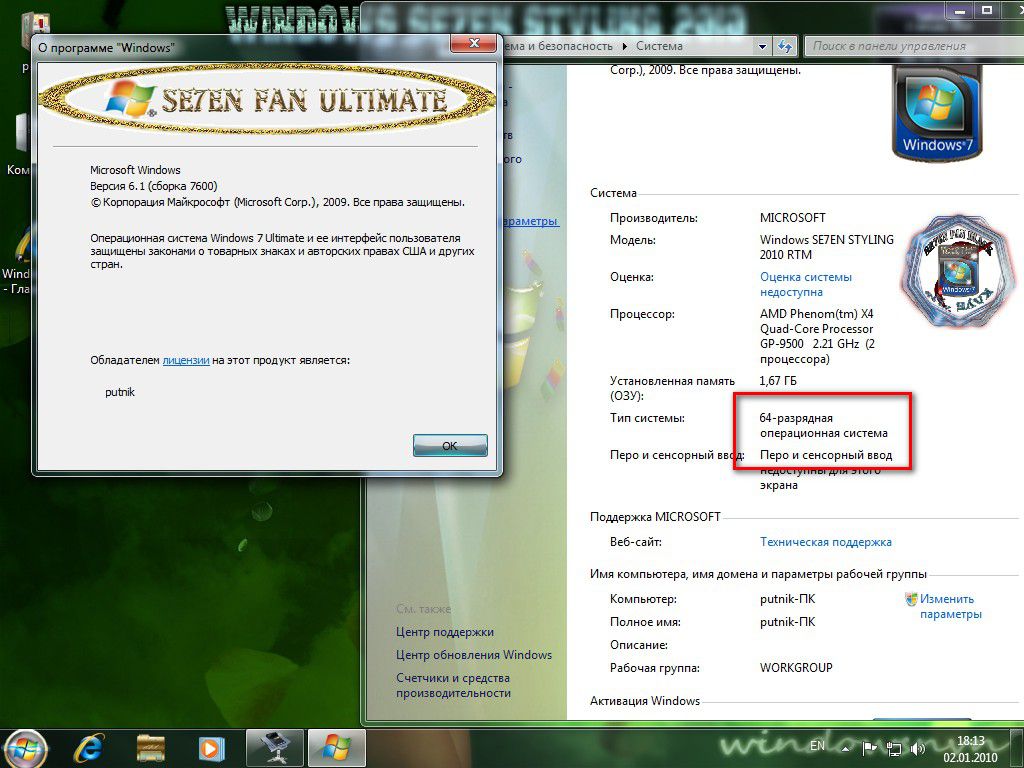Viewport: 1024px width, 768px height.
Task: Click the SE7EN STYLING OEM badge logo
Action: (x=958, y=271)
